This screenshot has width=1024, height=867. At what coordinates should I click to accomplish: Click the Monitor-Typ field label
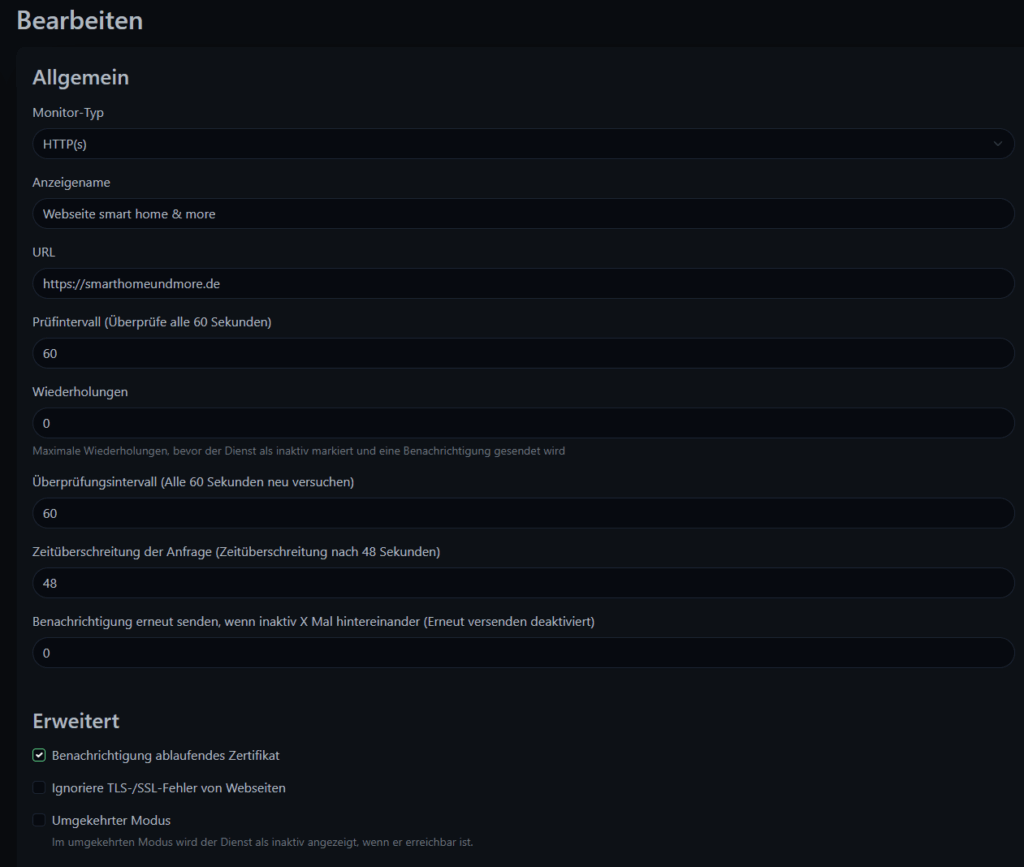point(68,112)
